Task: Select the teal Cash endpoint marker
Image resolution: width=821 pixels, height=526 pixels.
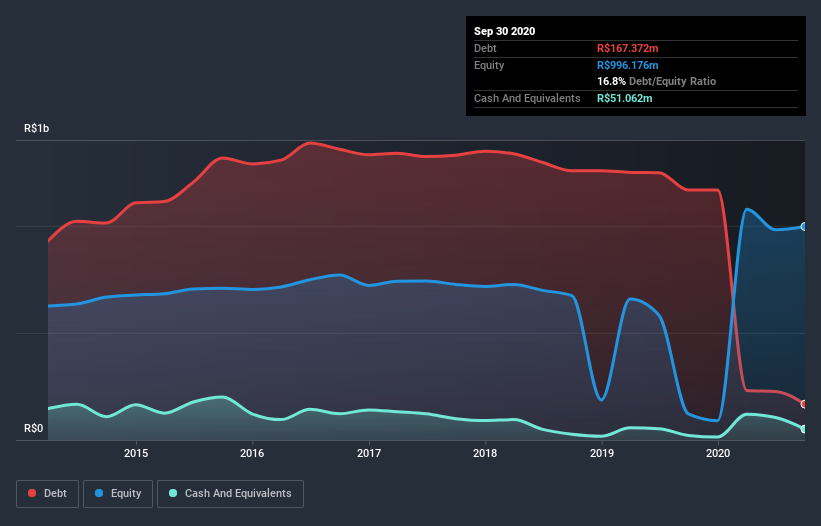Action: click(x=804, y=429)
